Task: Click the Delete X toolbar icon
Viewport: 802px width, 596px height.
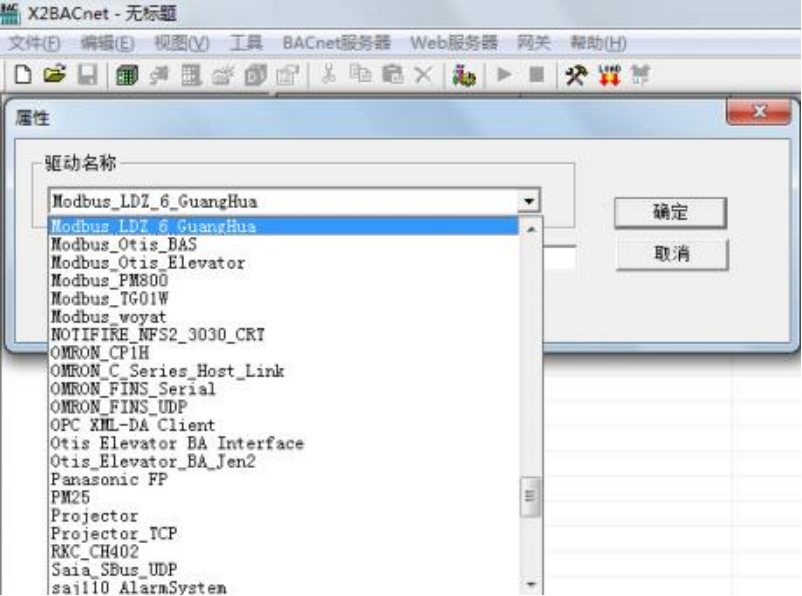Action: point(423,75)
